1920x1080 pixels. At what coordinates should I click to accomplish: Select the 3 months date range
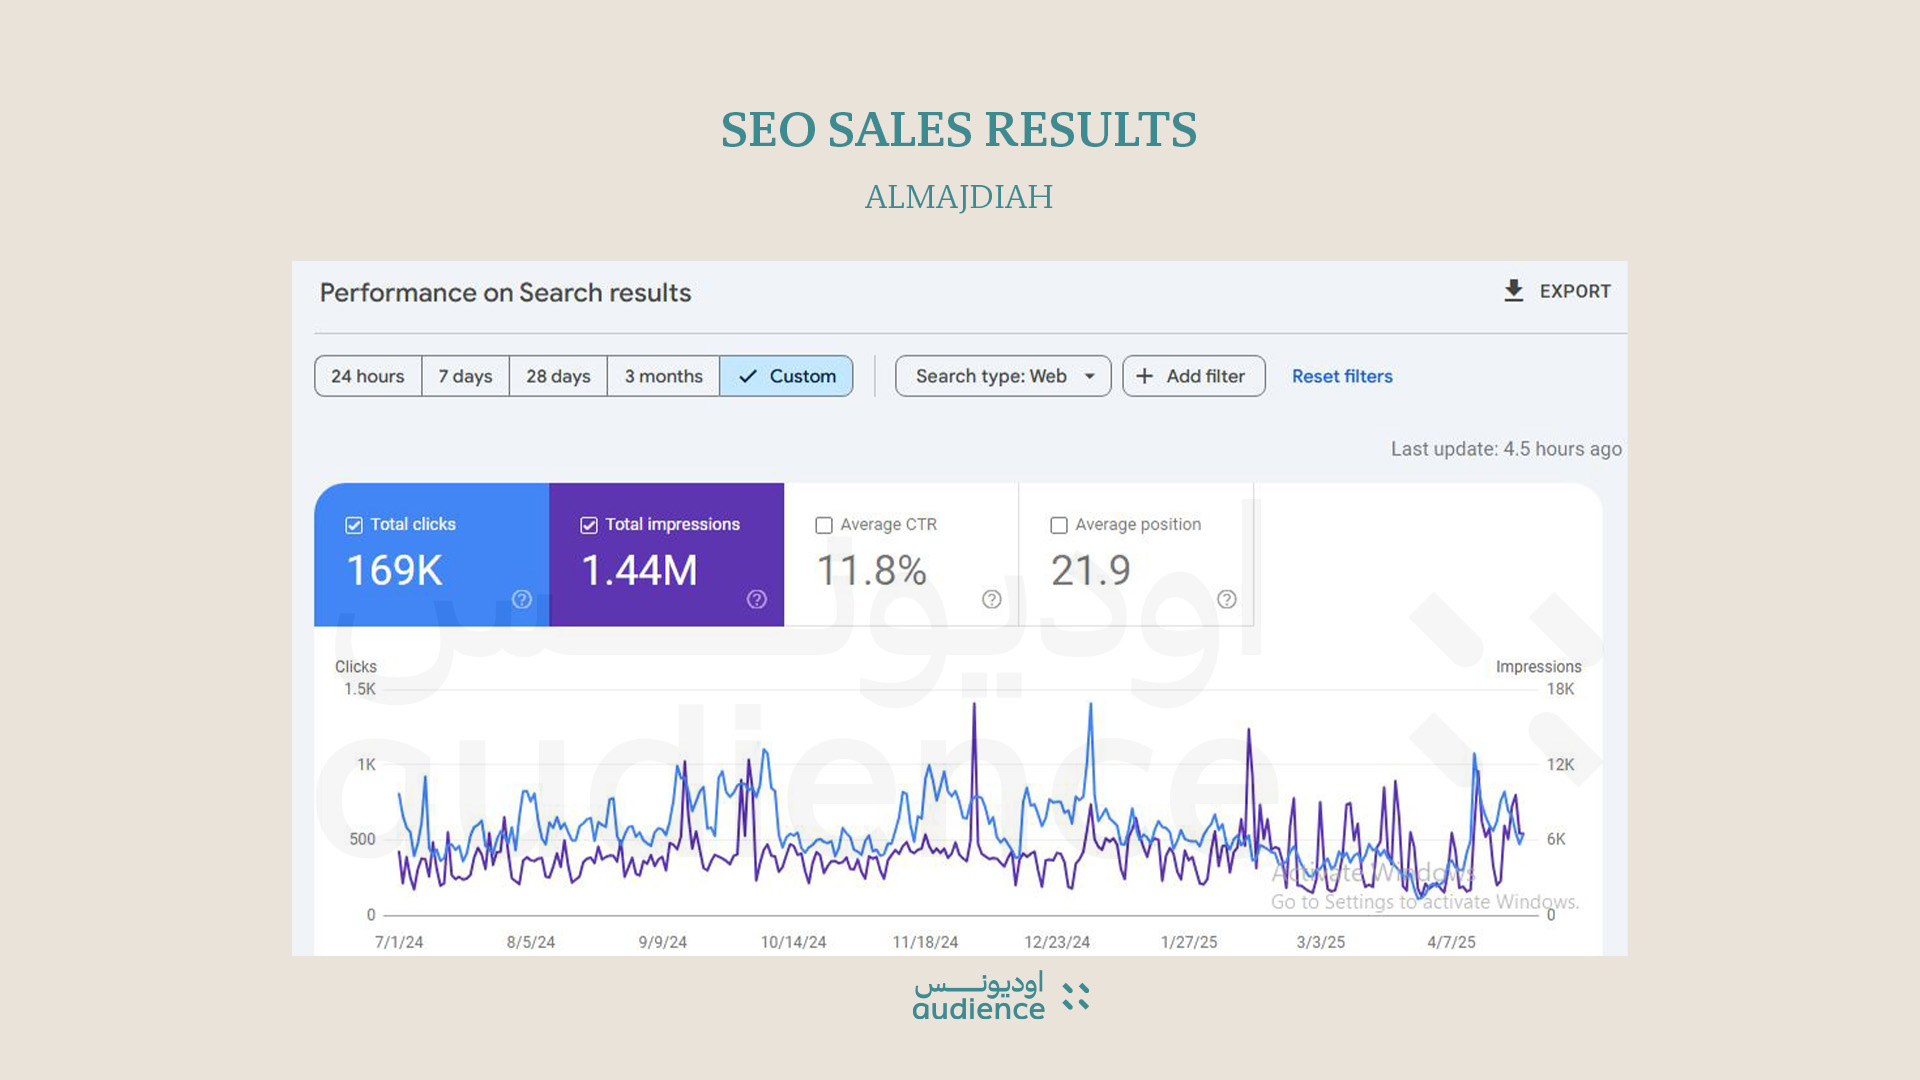663,376
